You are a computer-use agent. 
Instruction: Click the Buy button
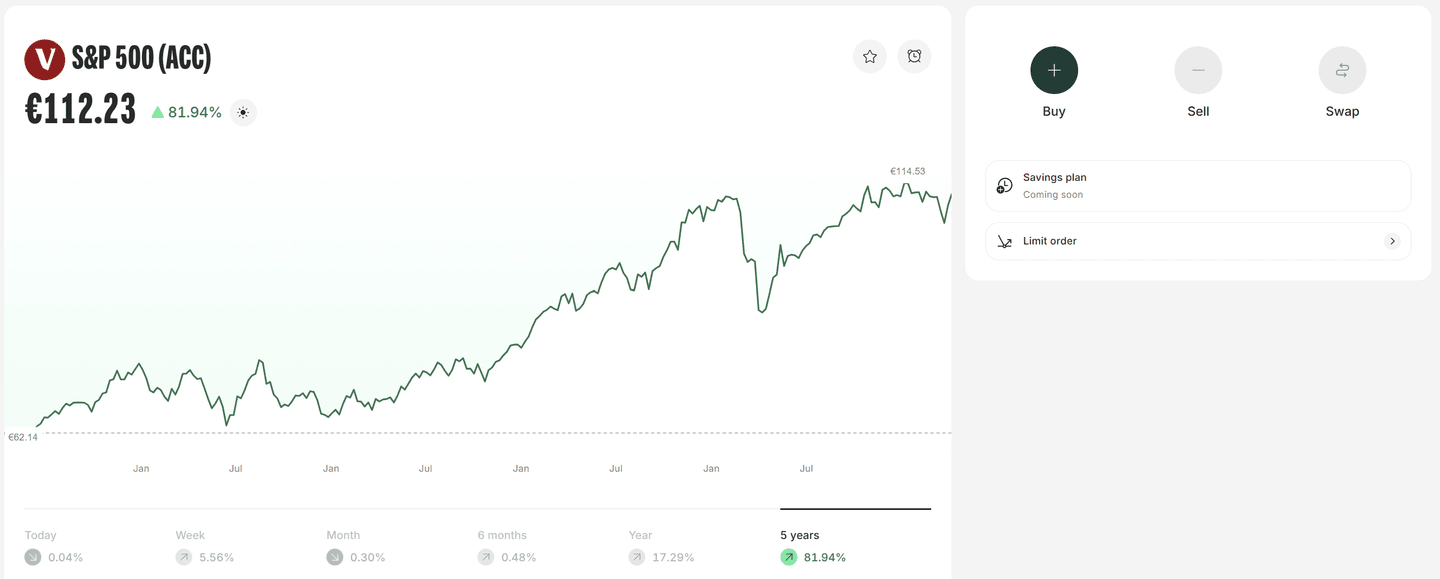[x=1054, y=83]
